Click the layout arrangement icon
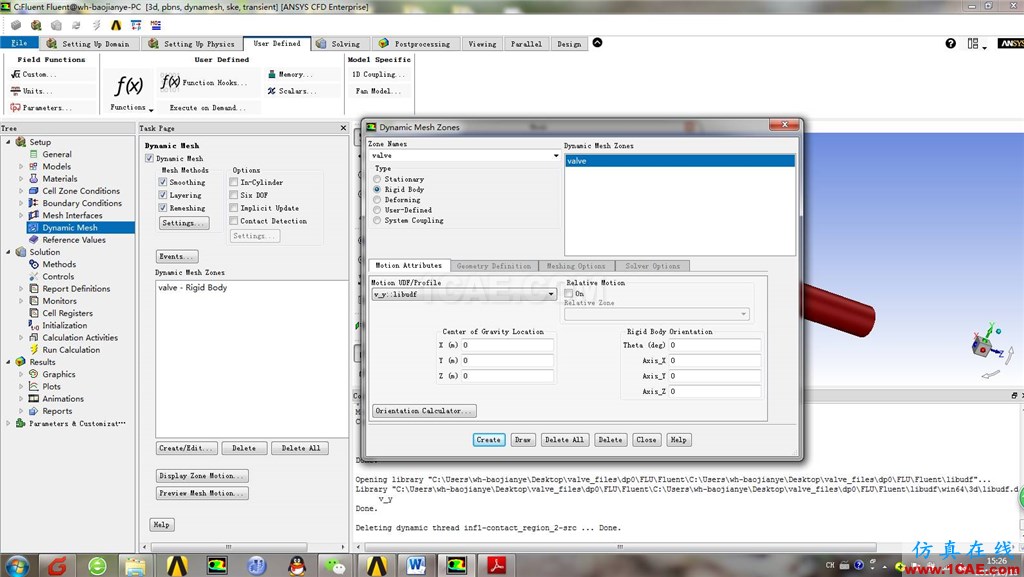This screenshot has height=577, width=1024. [973, 43]
